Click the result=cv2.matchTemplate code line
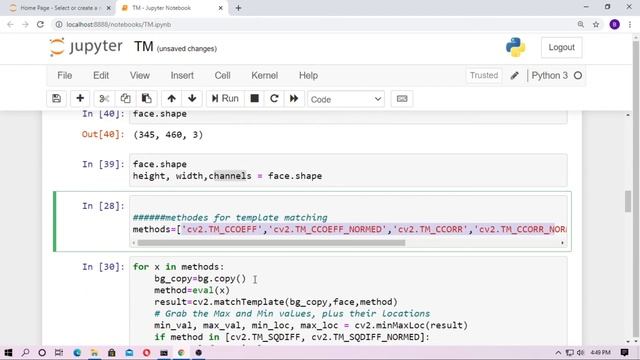This screenshot has height=360, width=640. pos(276,302)
